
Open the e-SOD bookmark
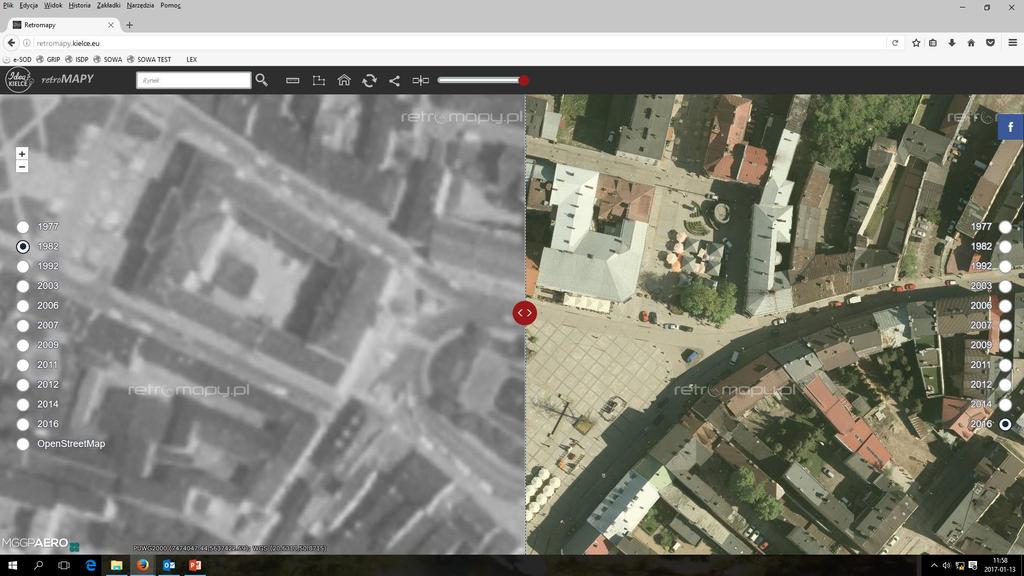(17, 59)
